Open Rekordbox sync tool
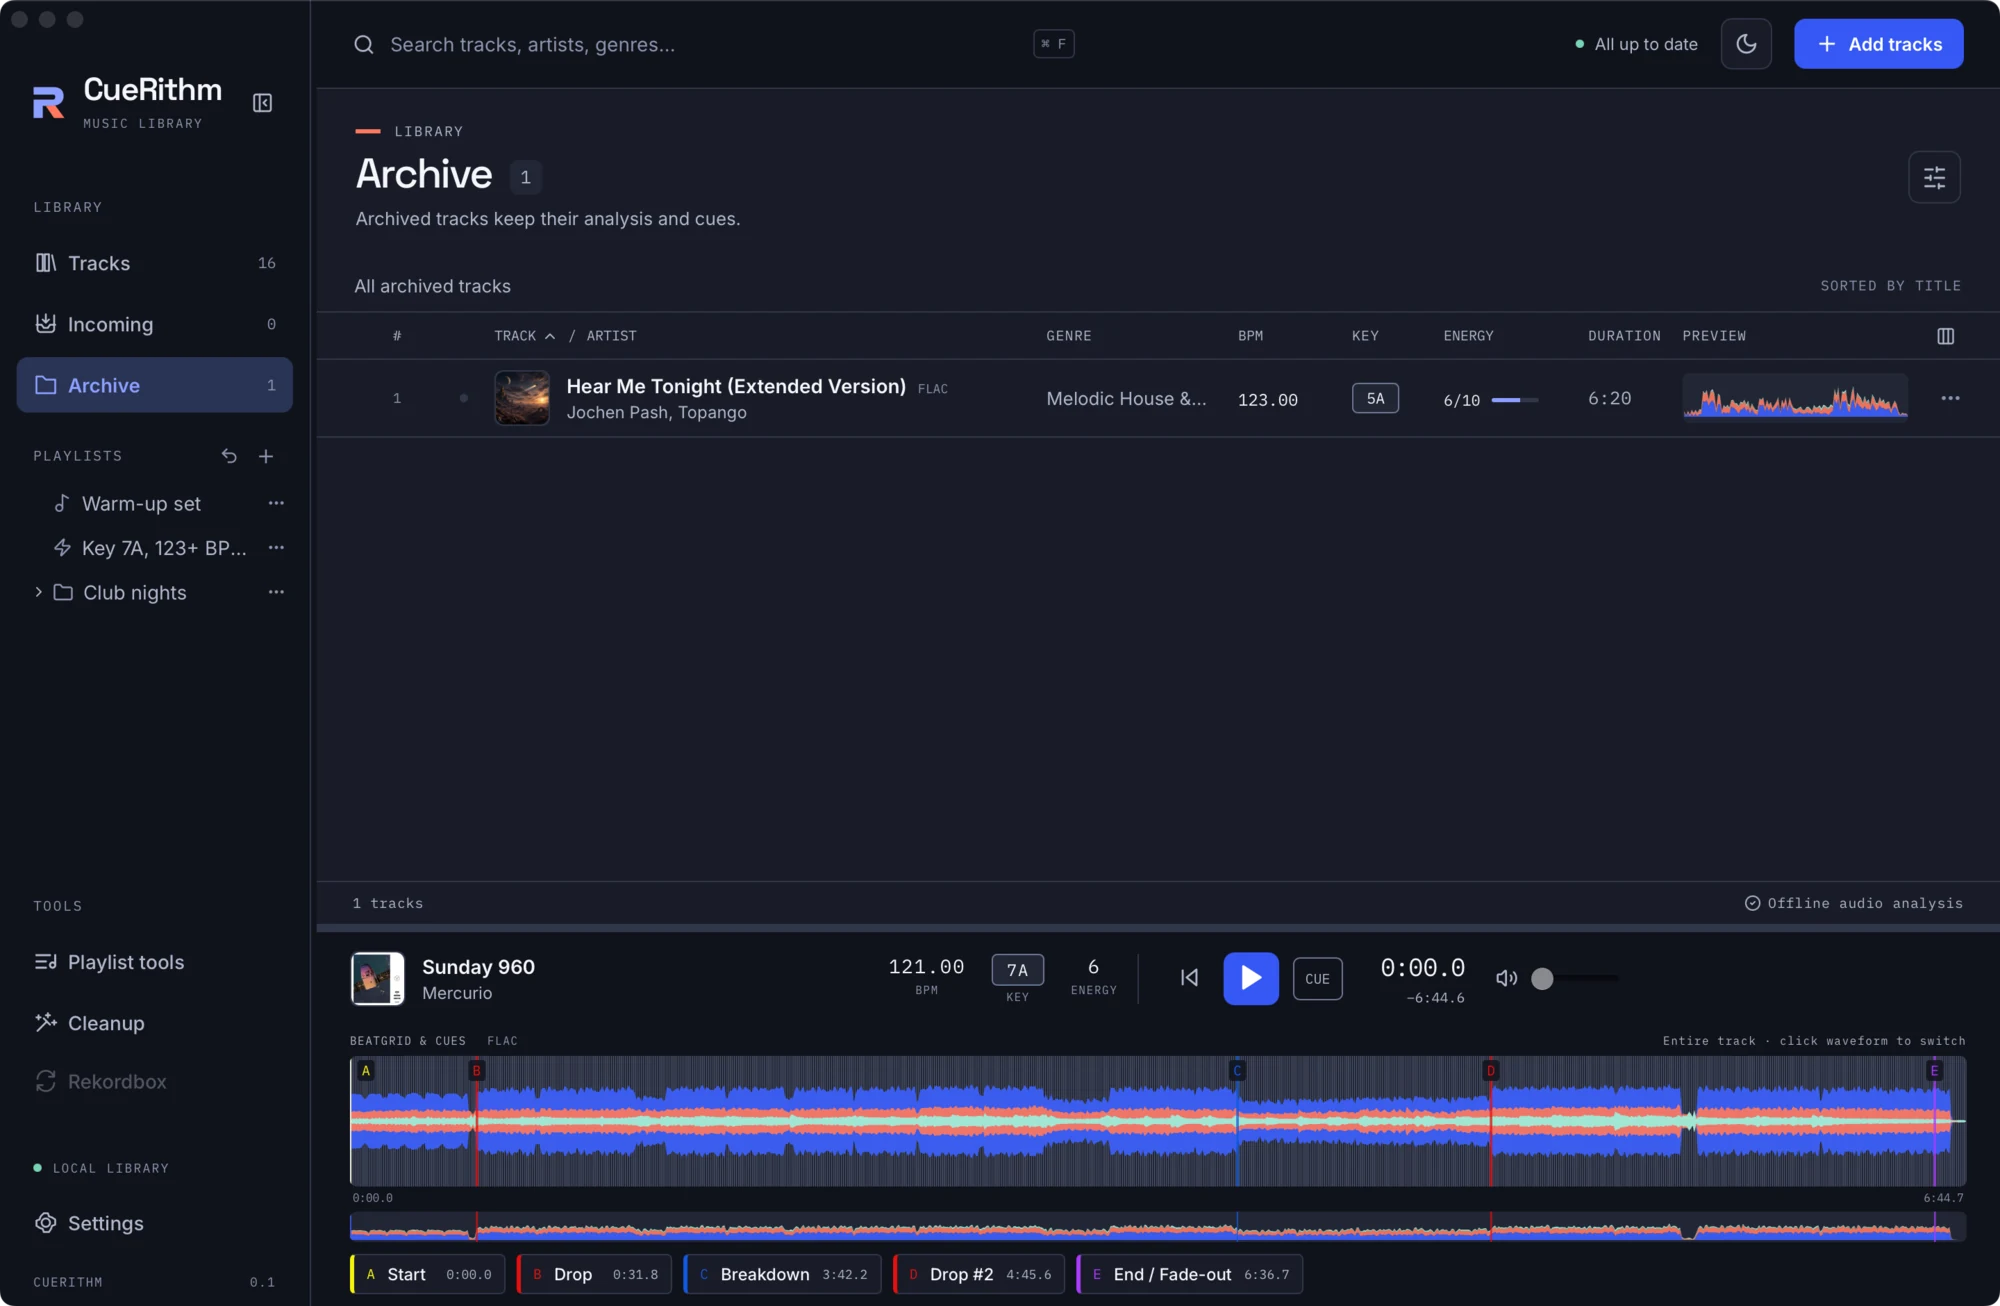 tap(155, 1081)
